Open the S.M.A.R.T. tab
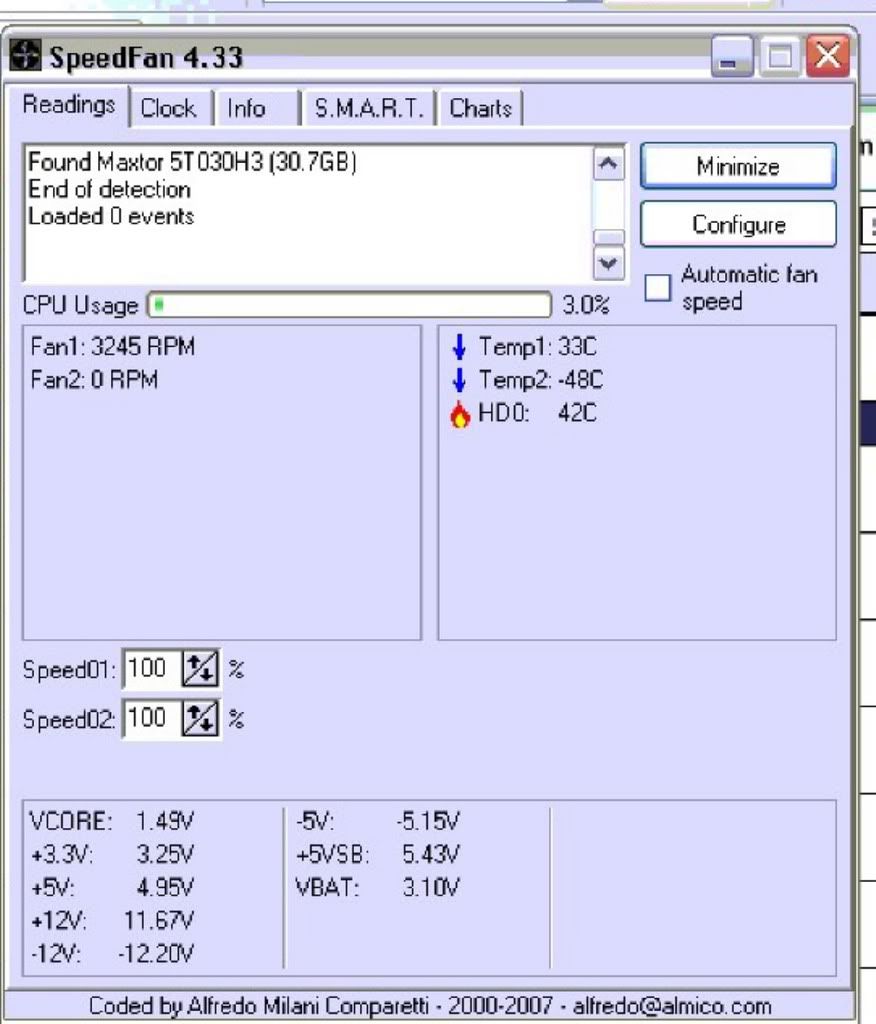Image resolution: width=876 pixels, height=1024 pixels. 369,108
